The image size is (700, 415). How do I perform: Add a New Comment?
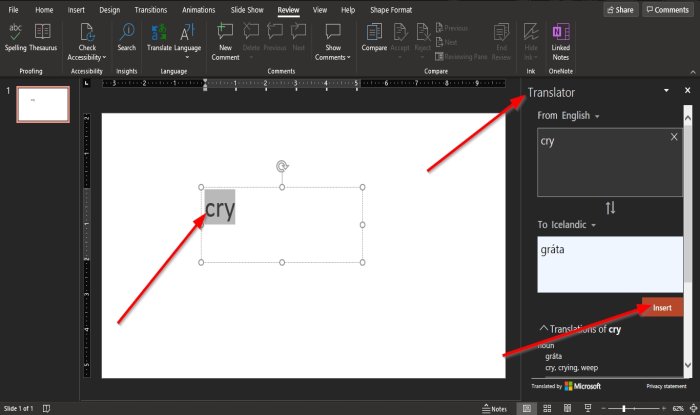tap(225, 42)
